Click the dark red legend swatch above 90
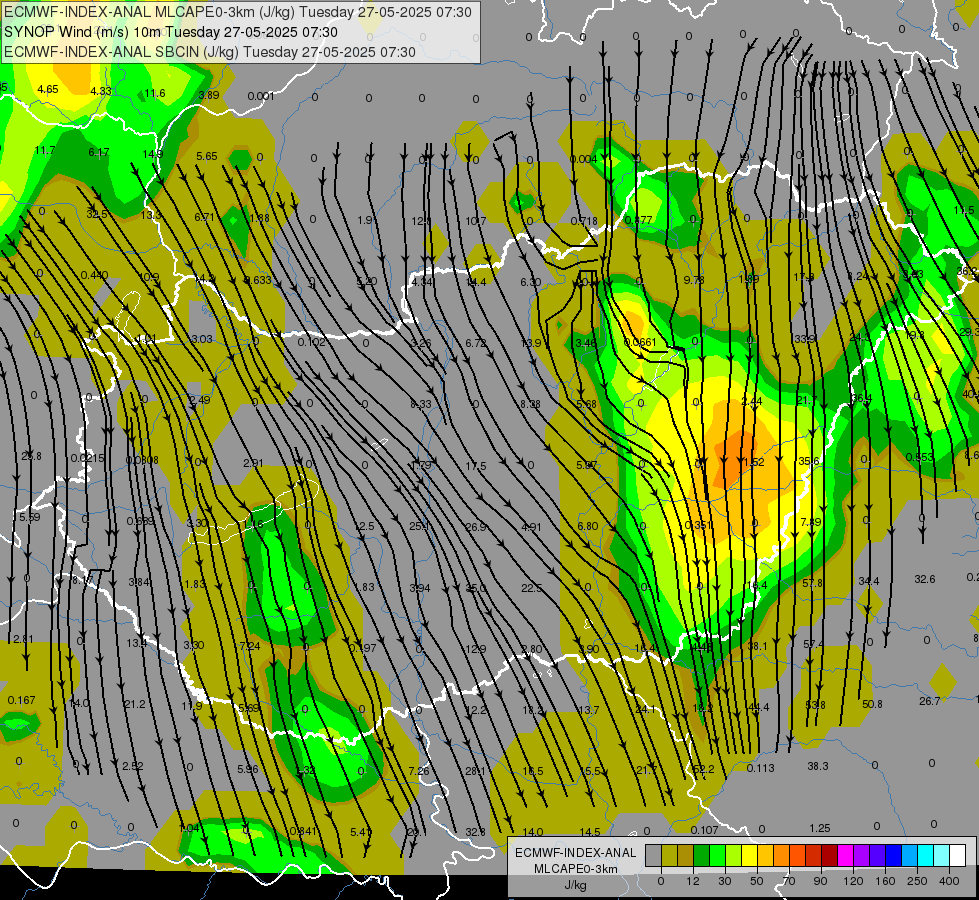 pyautogui.click(x=830, y=855)
